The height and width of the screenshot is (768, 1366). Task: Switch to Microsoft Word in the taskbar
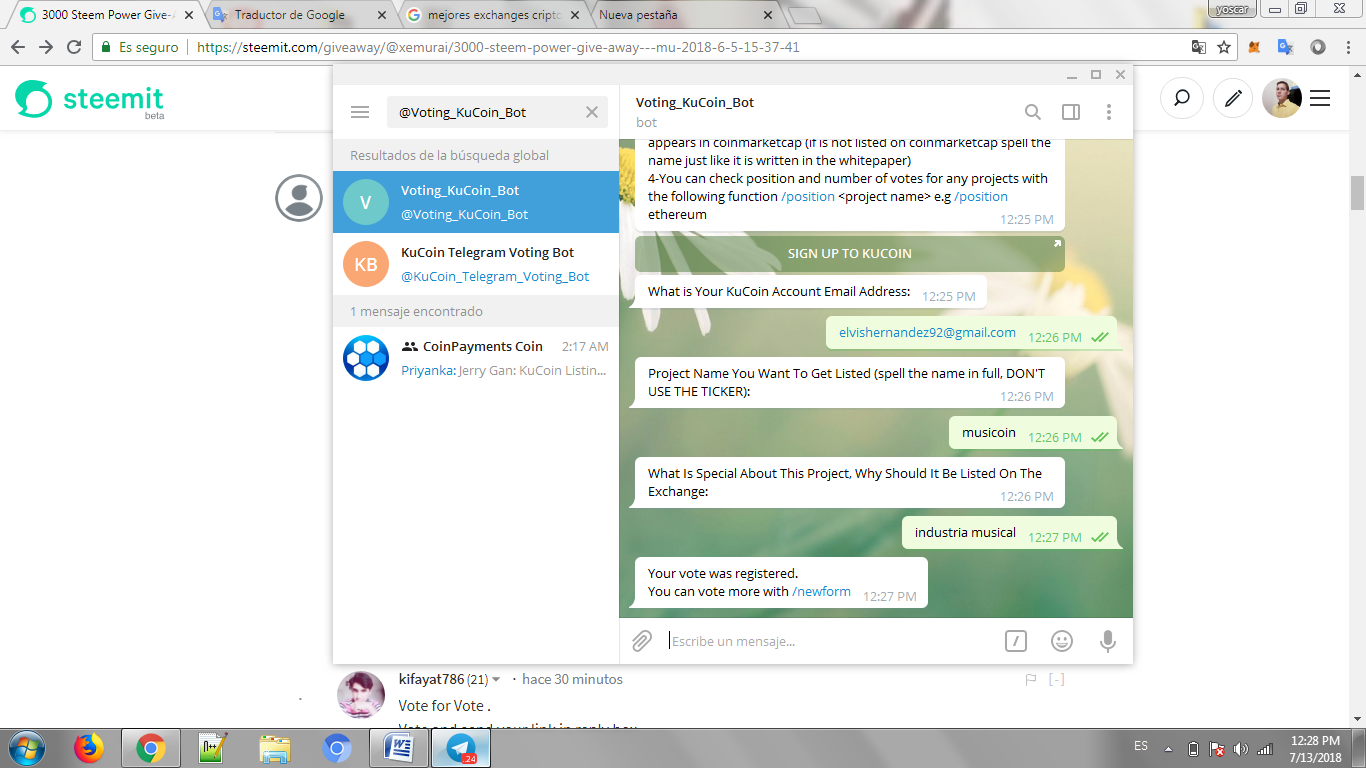pos(399,748)
